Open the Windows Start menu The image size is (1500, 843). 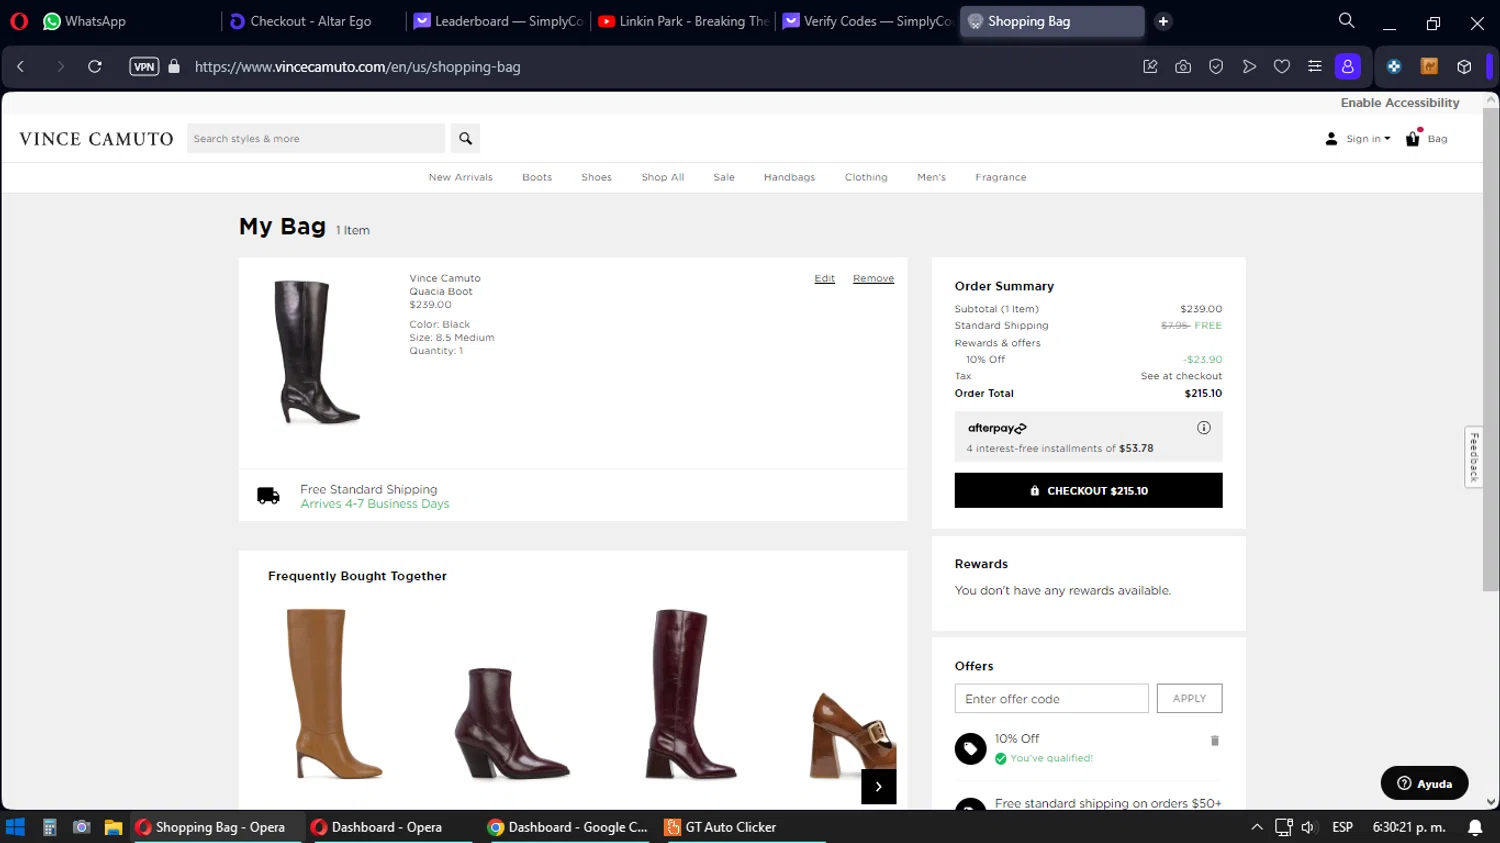click(x=15, y=827)
